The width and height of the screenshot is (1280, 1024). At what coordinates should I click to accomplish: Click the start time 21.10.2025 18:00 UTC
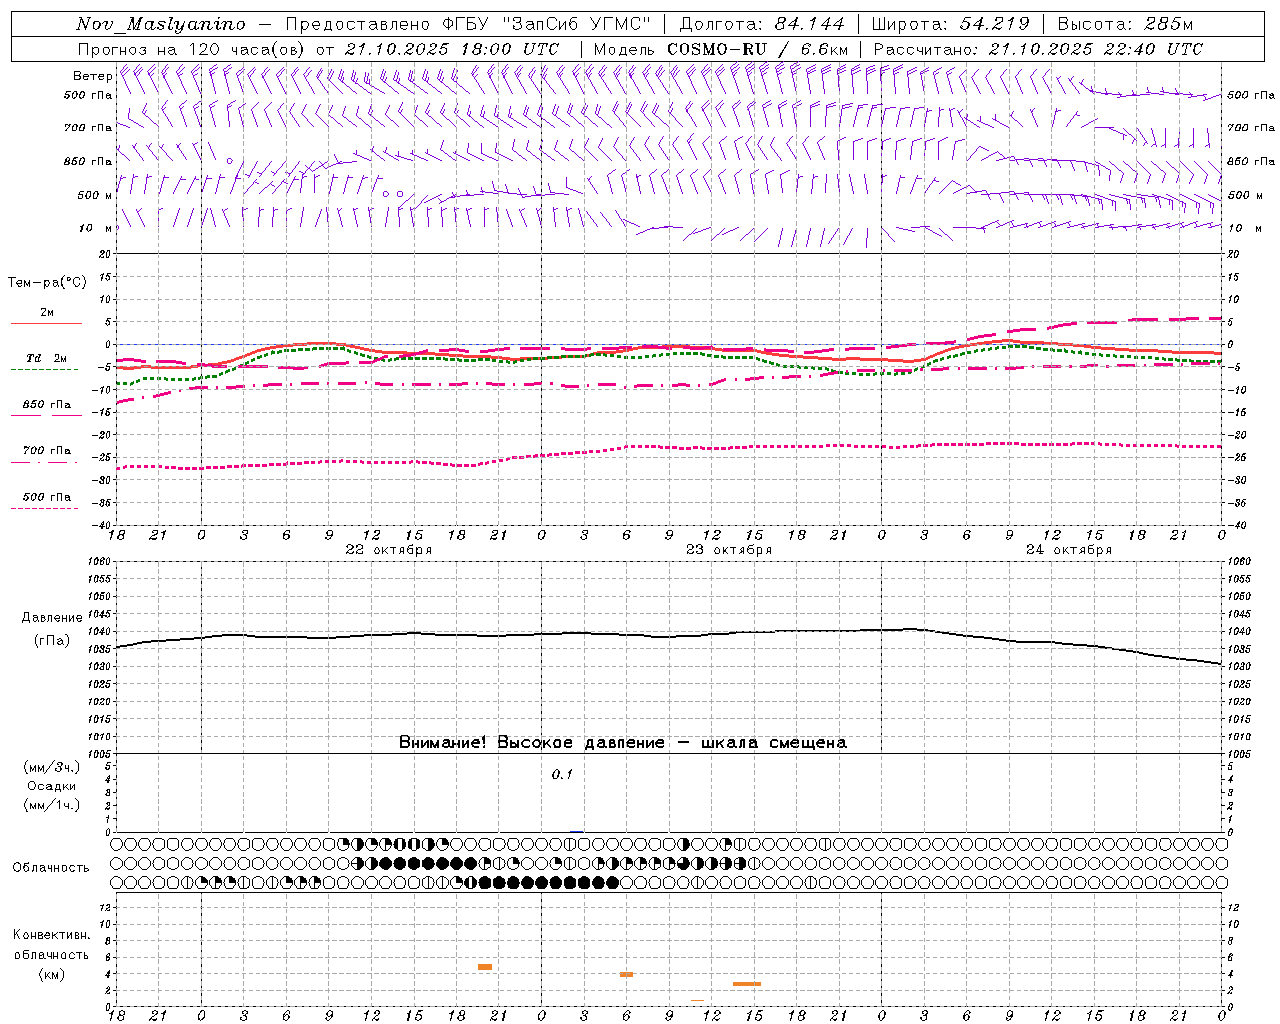click(x=452, y=49)
